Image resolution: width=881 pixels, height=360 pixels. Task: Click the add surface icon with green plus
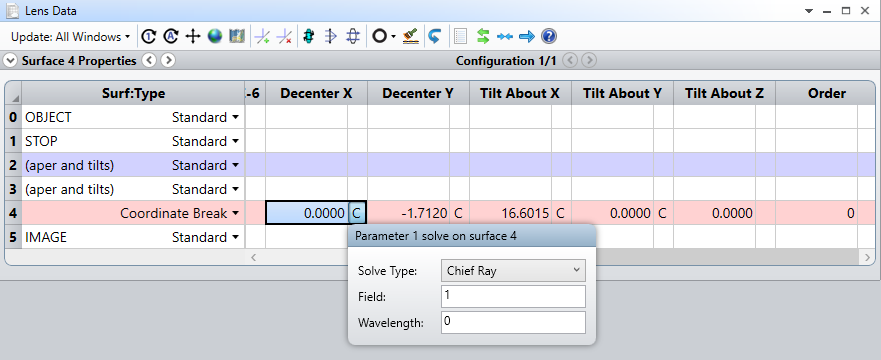262,37
